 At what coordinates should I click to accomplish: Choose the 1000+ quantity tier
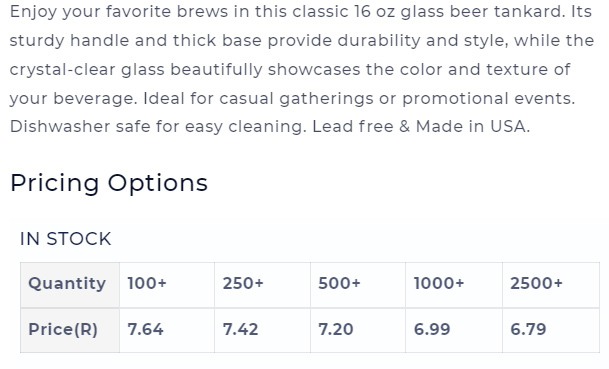454,285
